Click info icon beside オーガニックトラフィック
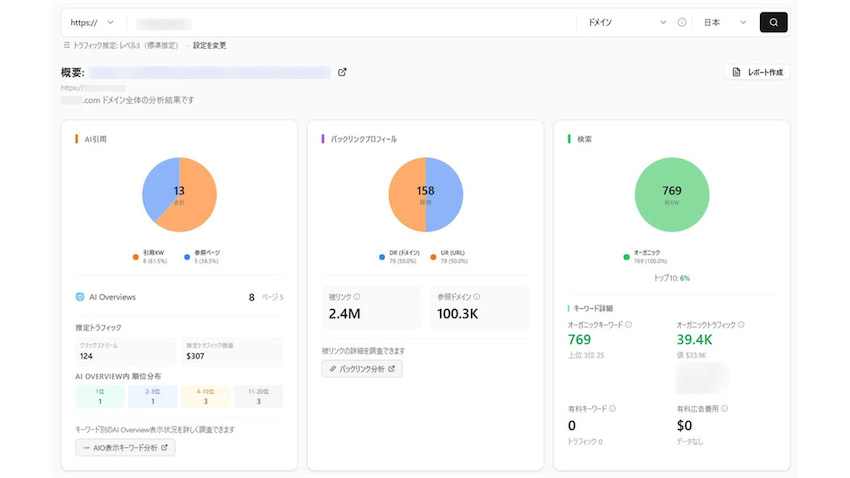 741,325
